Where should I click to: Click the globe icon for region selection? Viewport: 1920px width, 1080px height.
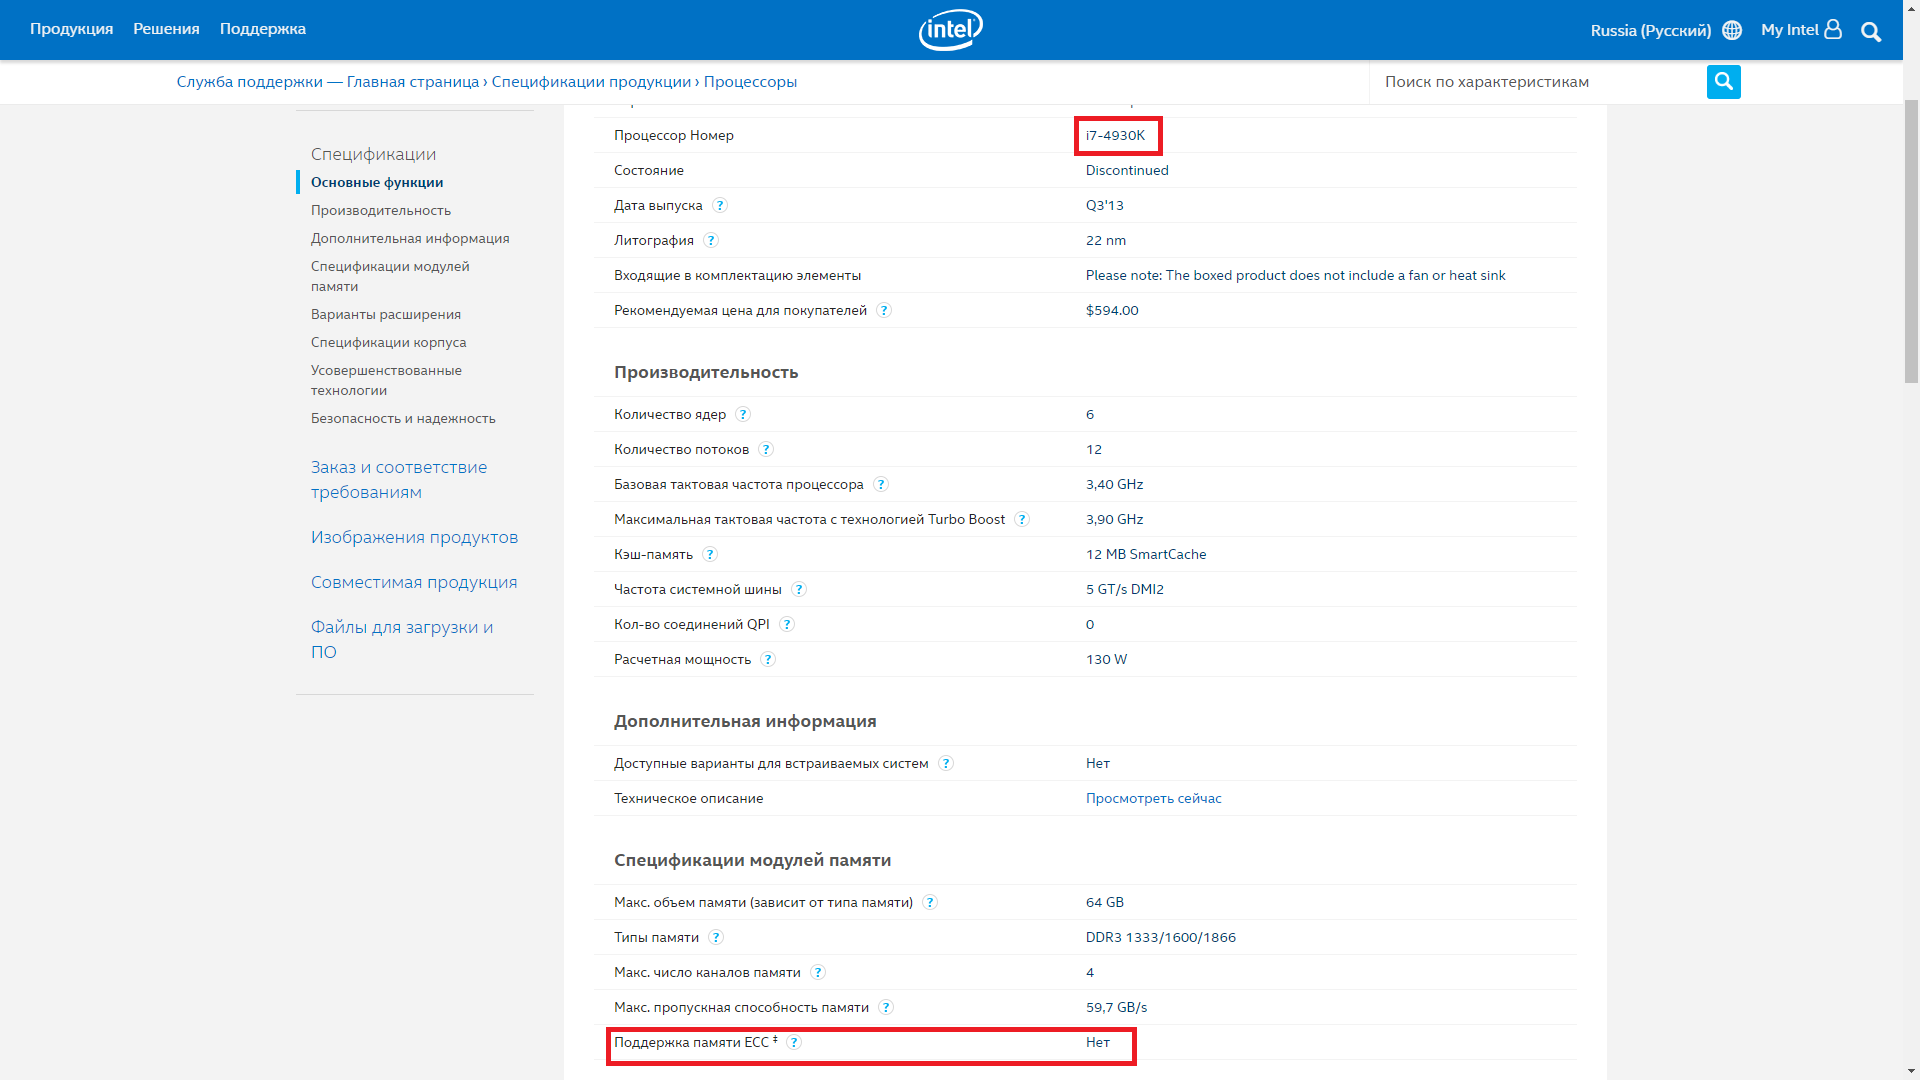pos(1732,30)
